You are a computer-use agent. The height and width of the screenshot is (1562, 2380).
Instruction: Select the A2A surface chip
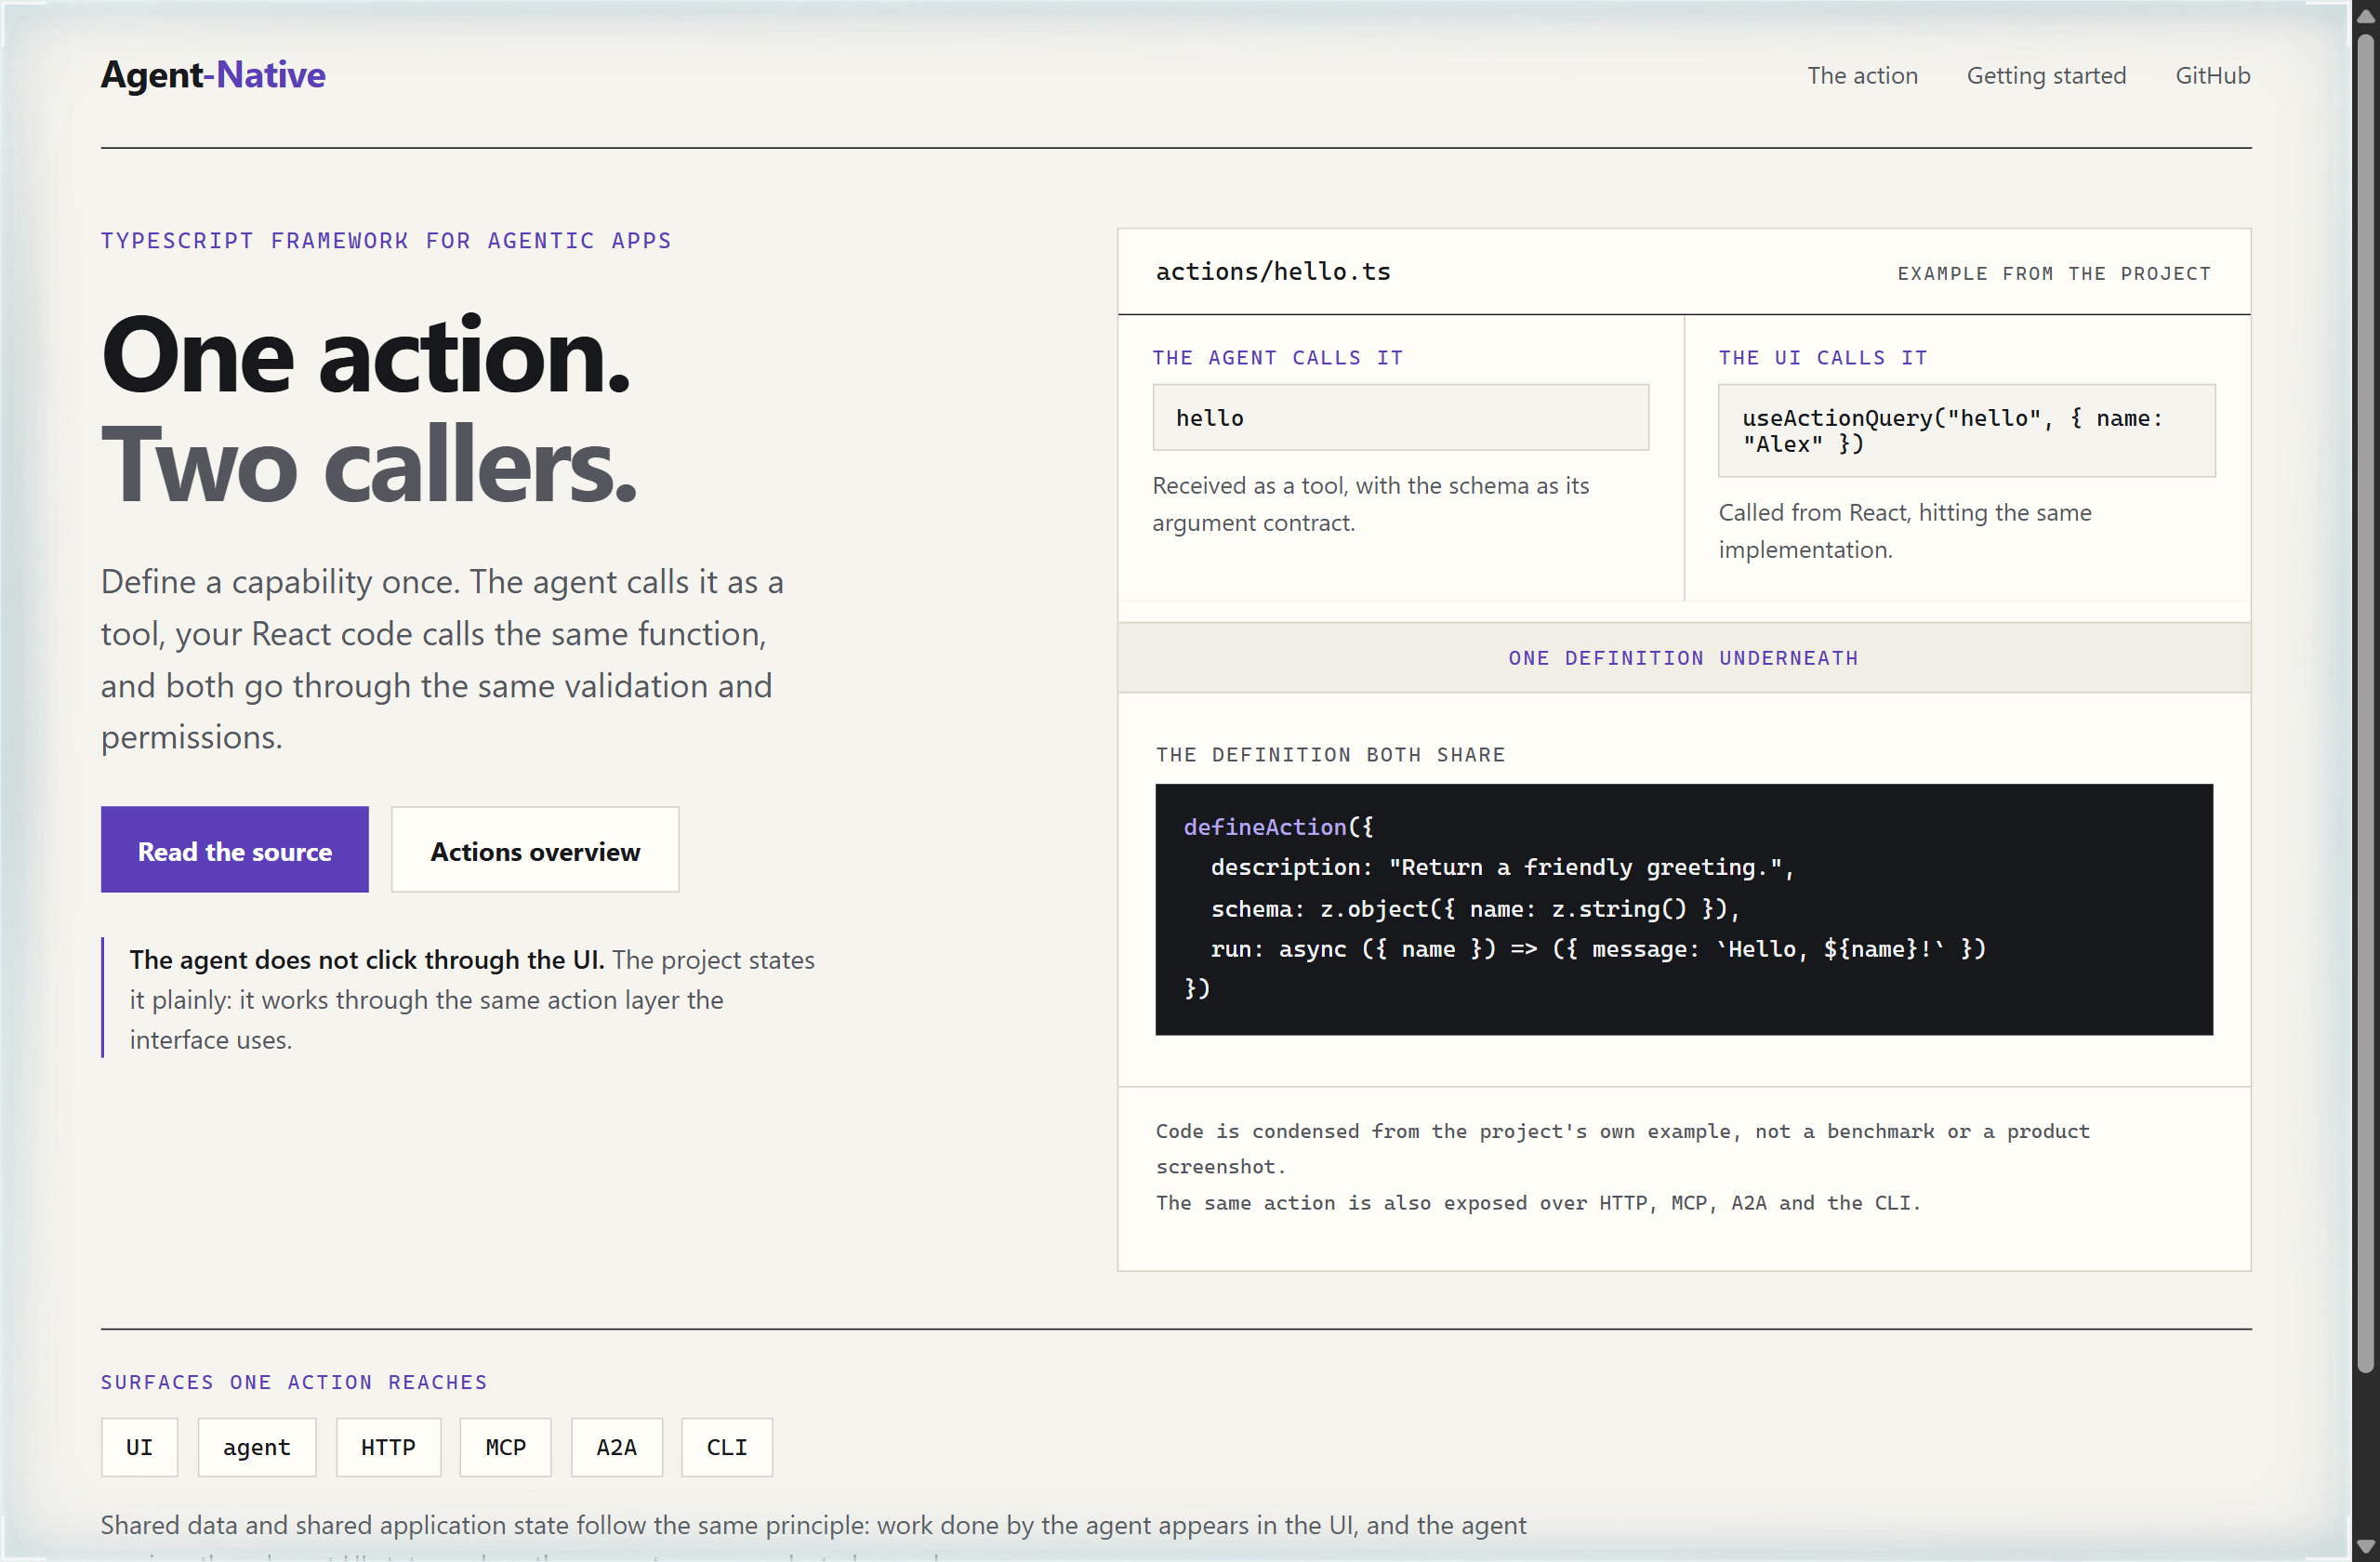616,1447
